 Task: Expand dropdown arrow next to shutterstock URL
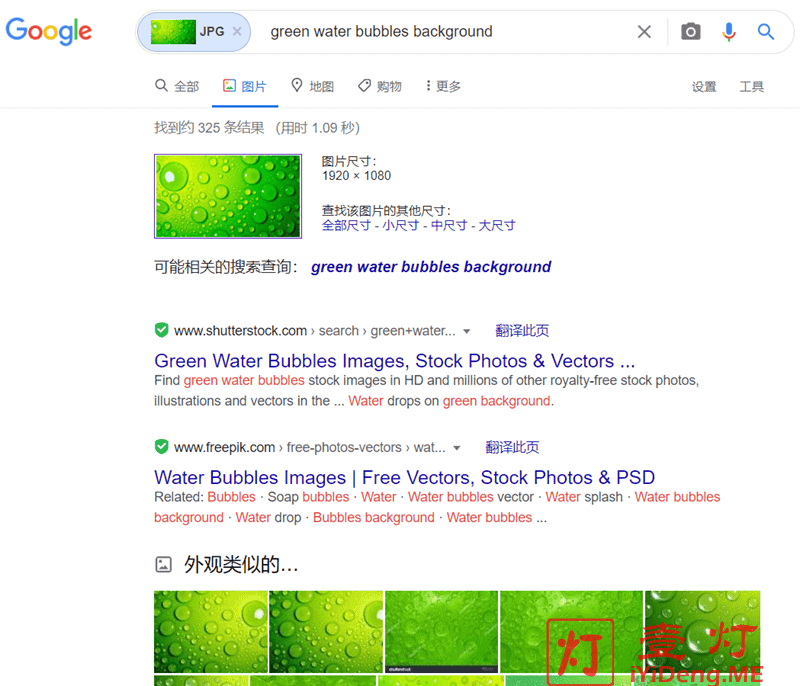point(466,332)
